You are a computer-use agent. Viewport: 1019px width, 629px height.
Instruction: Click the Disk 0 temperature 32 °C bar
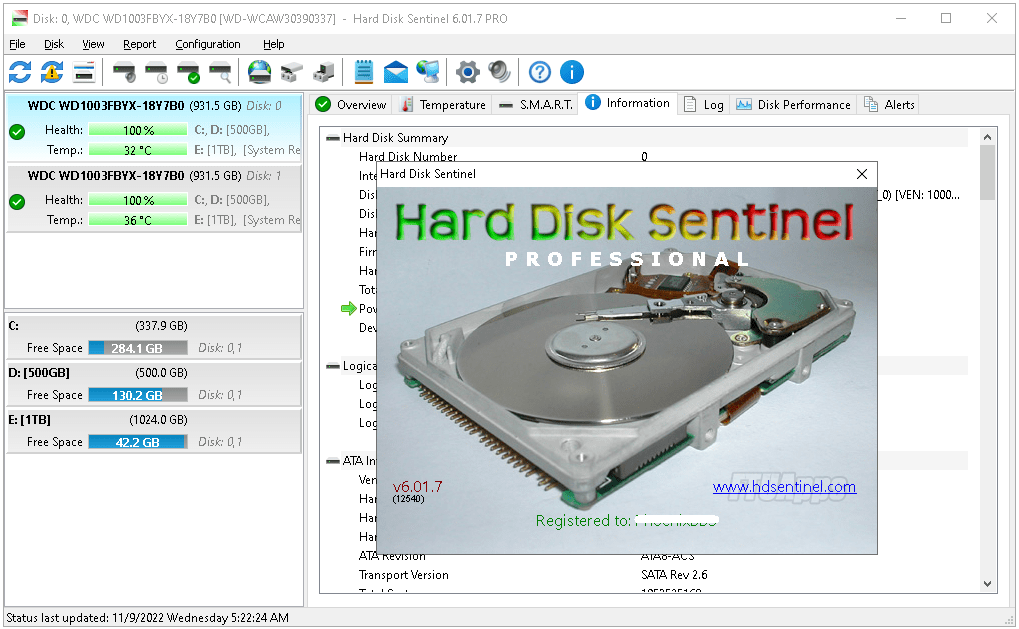(x=138, y=150)
